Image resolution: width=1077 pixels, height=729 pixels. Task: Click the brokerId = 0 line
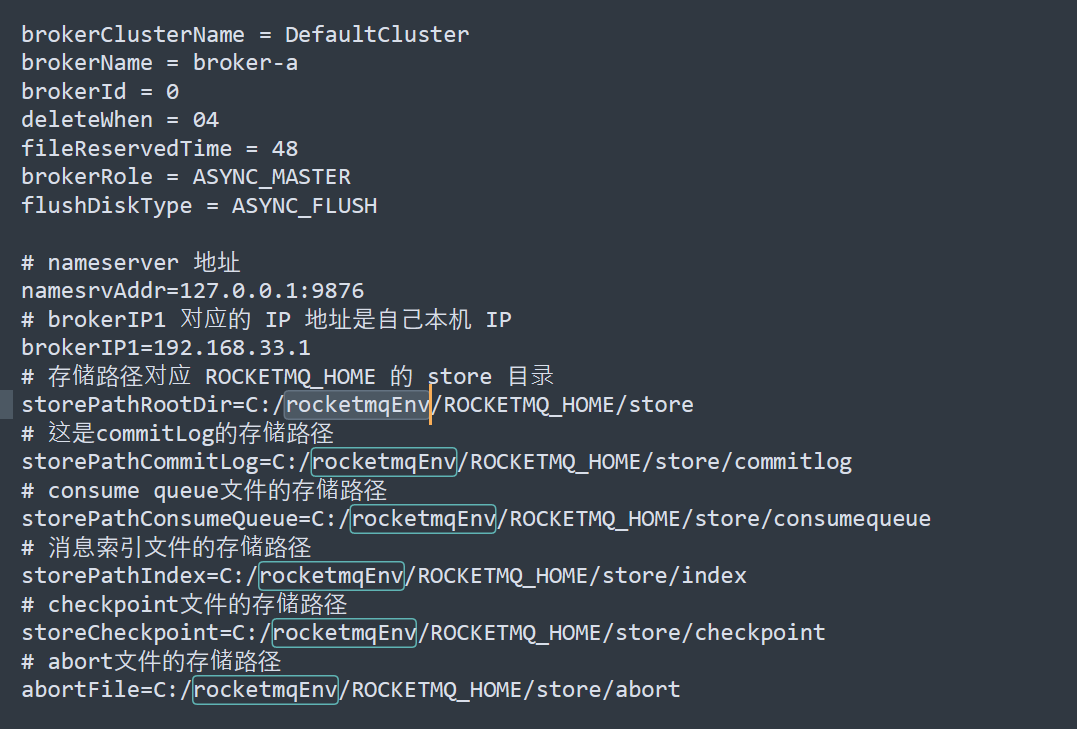pos(100,91)
